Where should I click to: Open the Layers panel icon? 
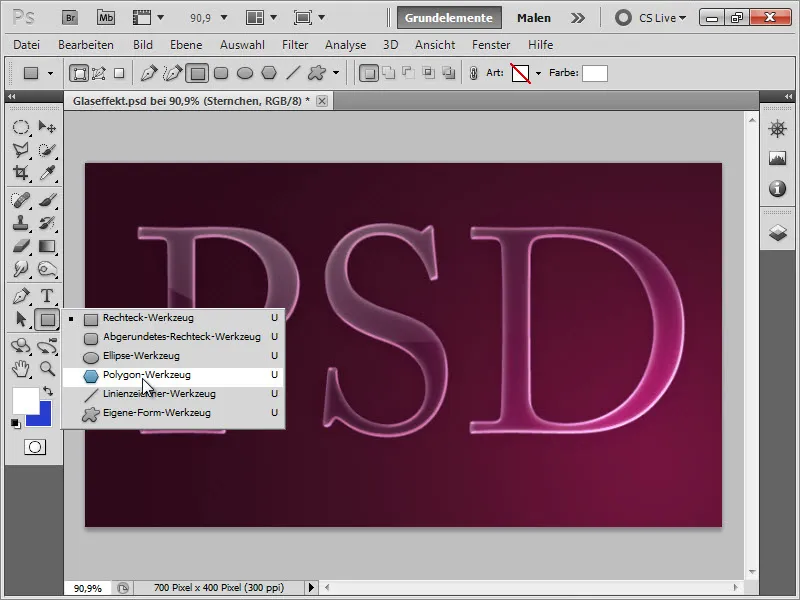[x=778, y=233]
